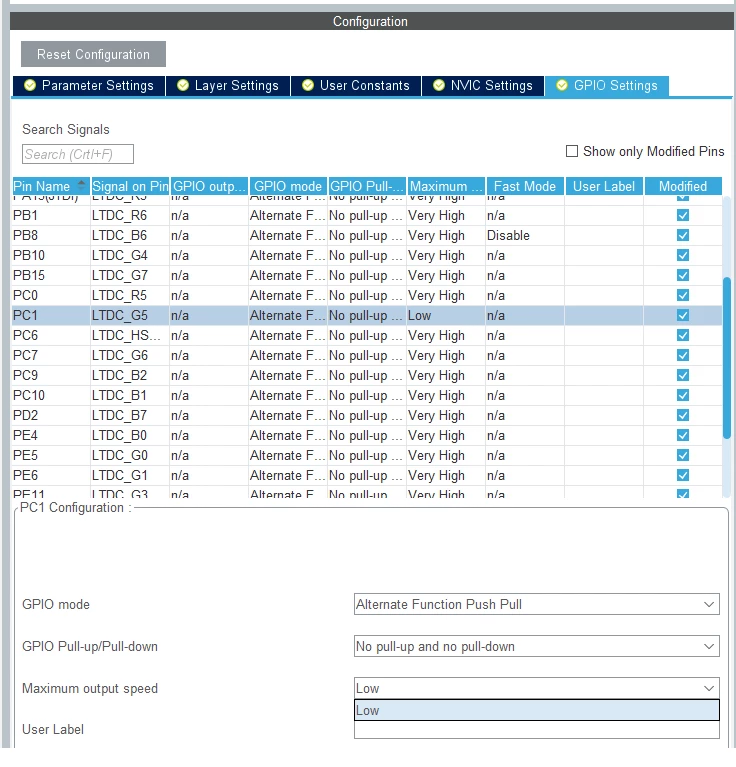Click the pin table vertical scrollbar
736x767 pixels.
click(x=727, y=358)
